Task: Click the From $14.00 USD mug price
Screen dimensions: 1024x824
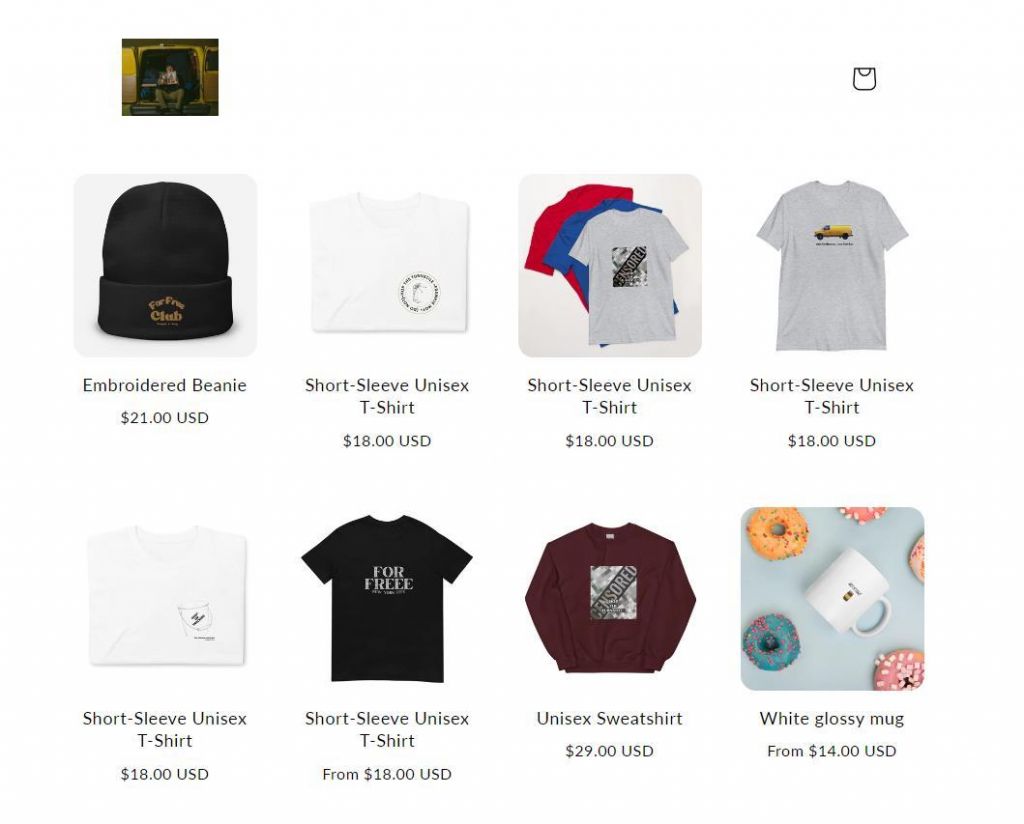Action: (832, 752)
